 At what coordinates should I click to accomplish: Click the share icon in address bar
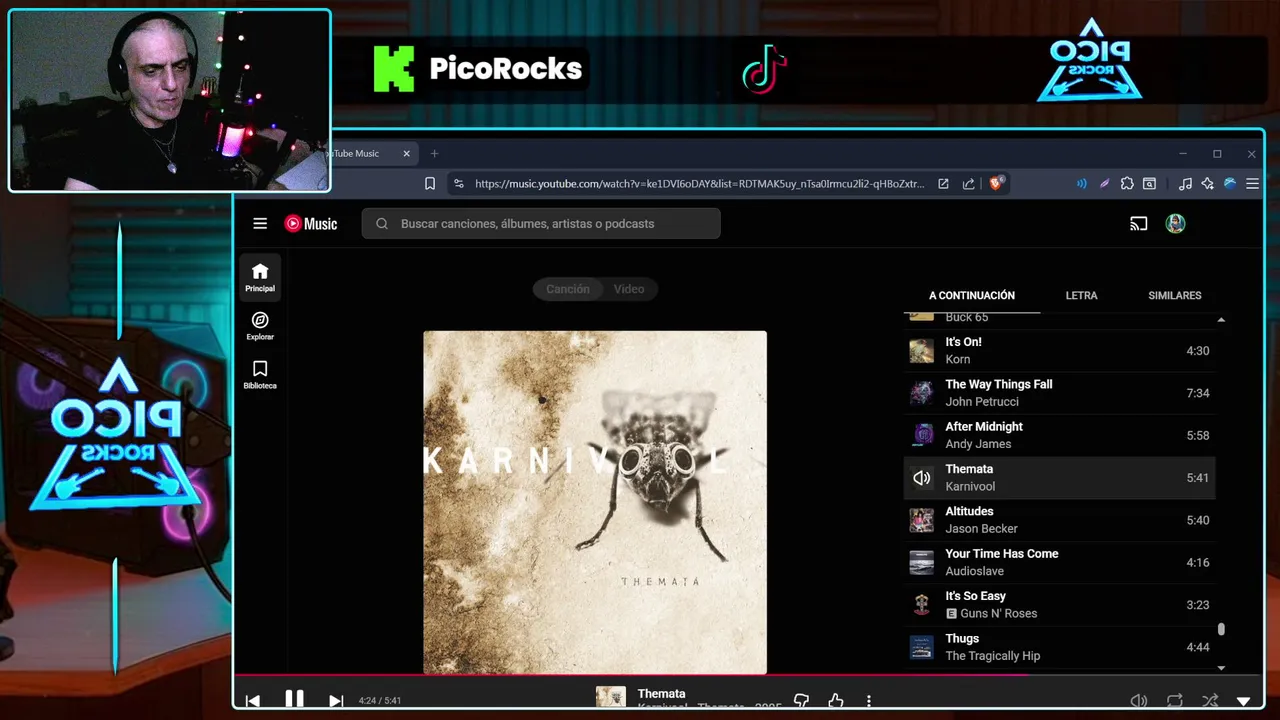(x=969, y=184)
